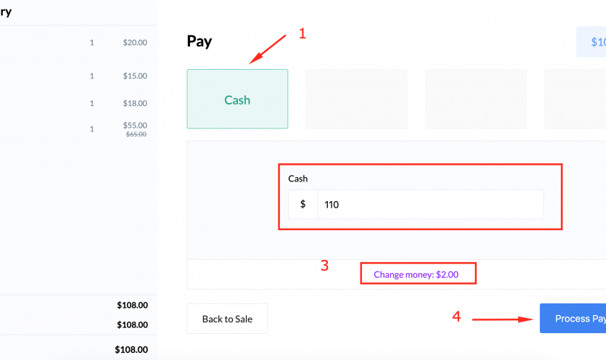The height and width of the screenshot is (360, 606).
Task: Click the $20.00 line item price
Action: [x=135, y=43]
